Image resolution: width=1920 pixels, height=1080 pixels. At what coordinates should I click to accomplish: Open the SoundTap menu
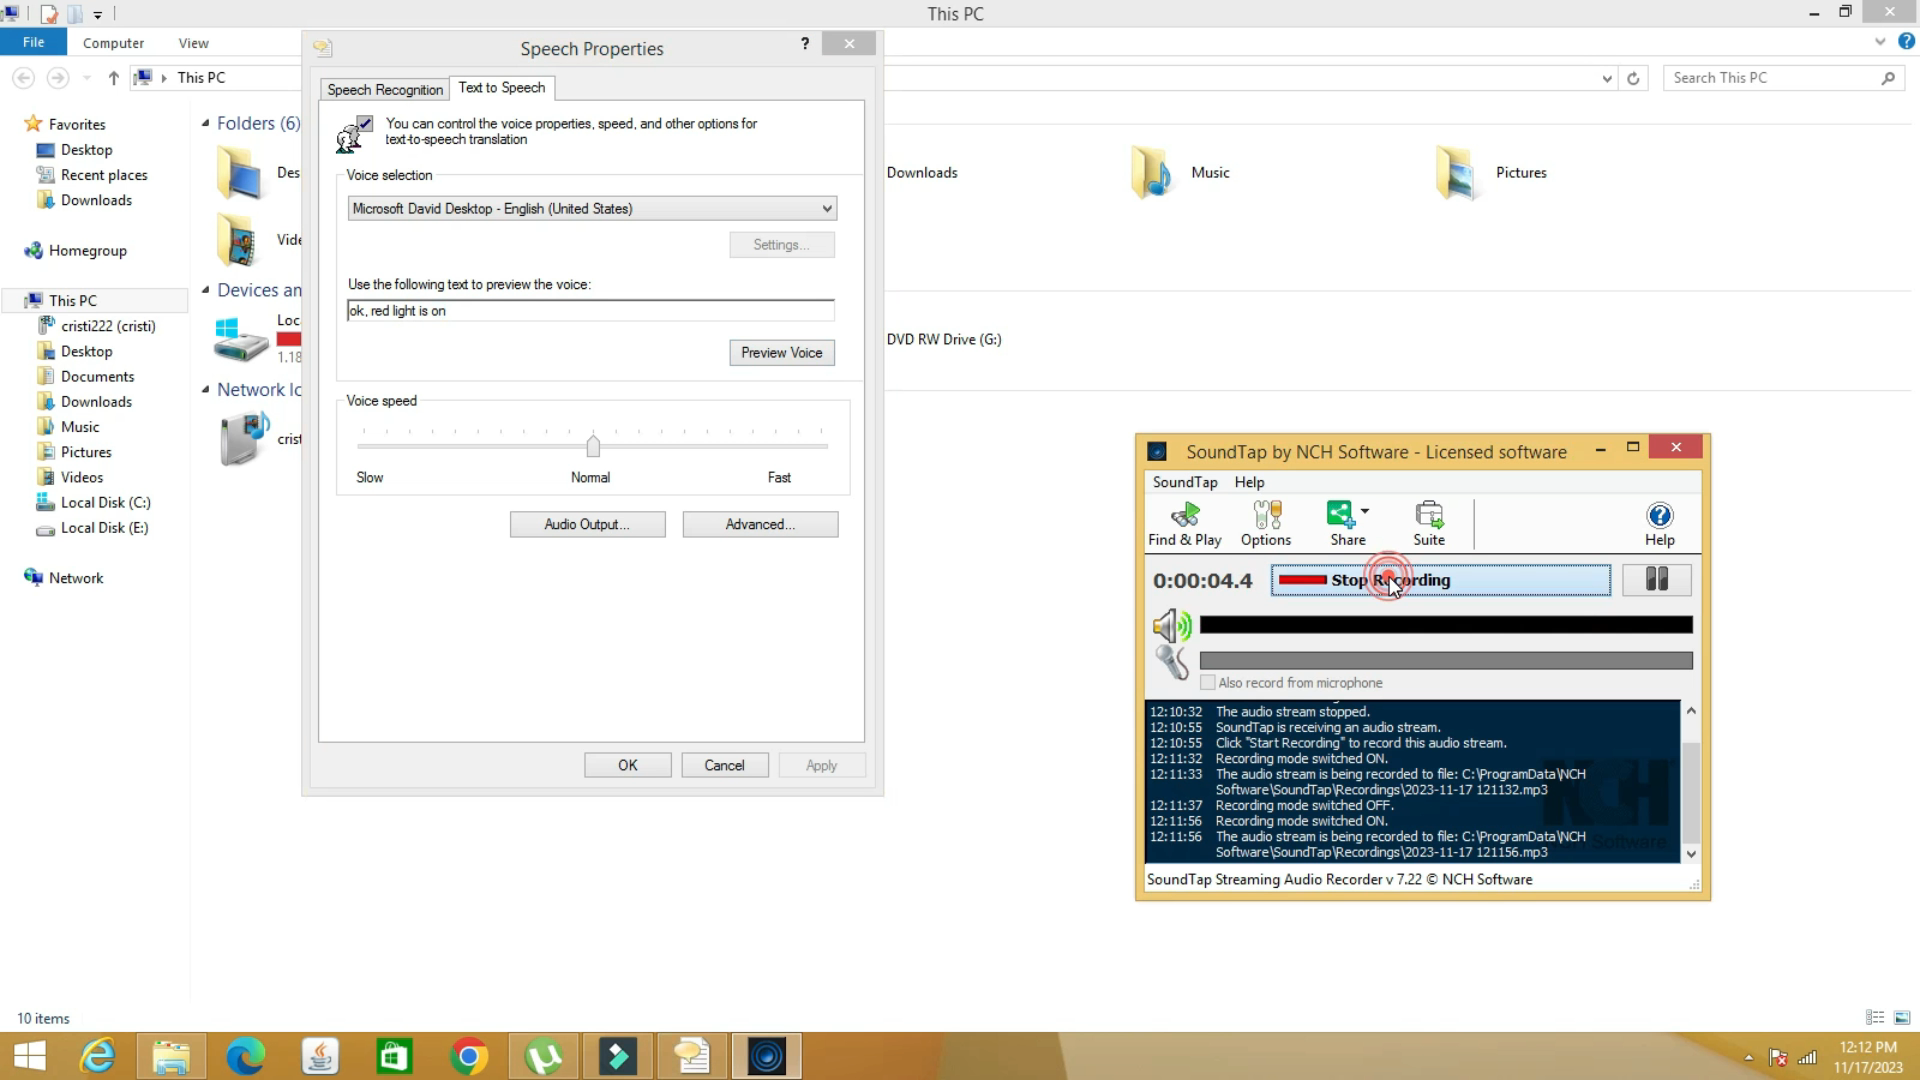pyautogui.click(x=1184, y=482)
